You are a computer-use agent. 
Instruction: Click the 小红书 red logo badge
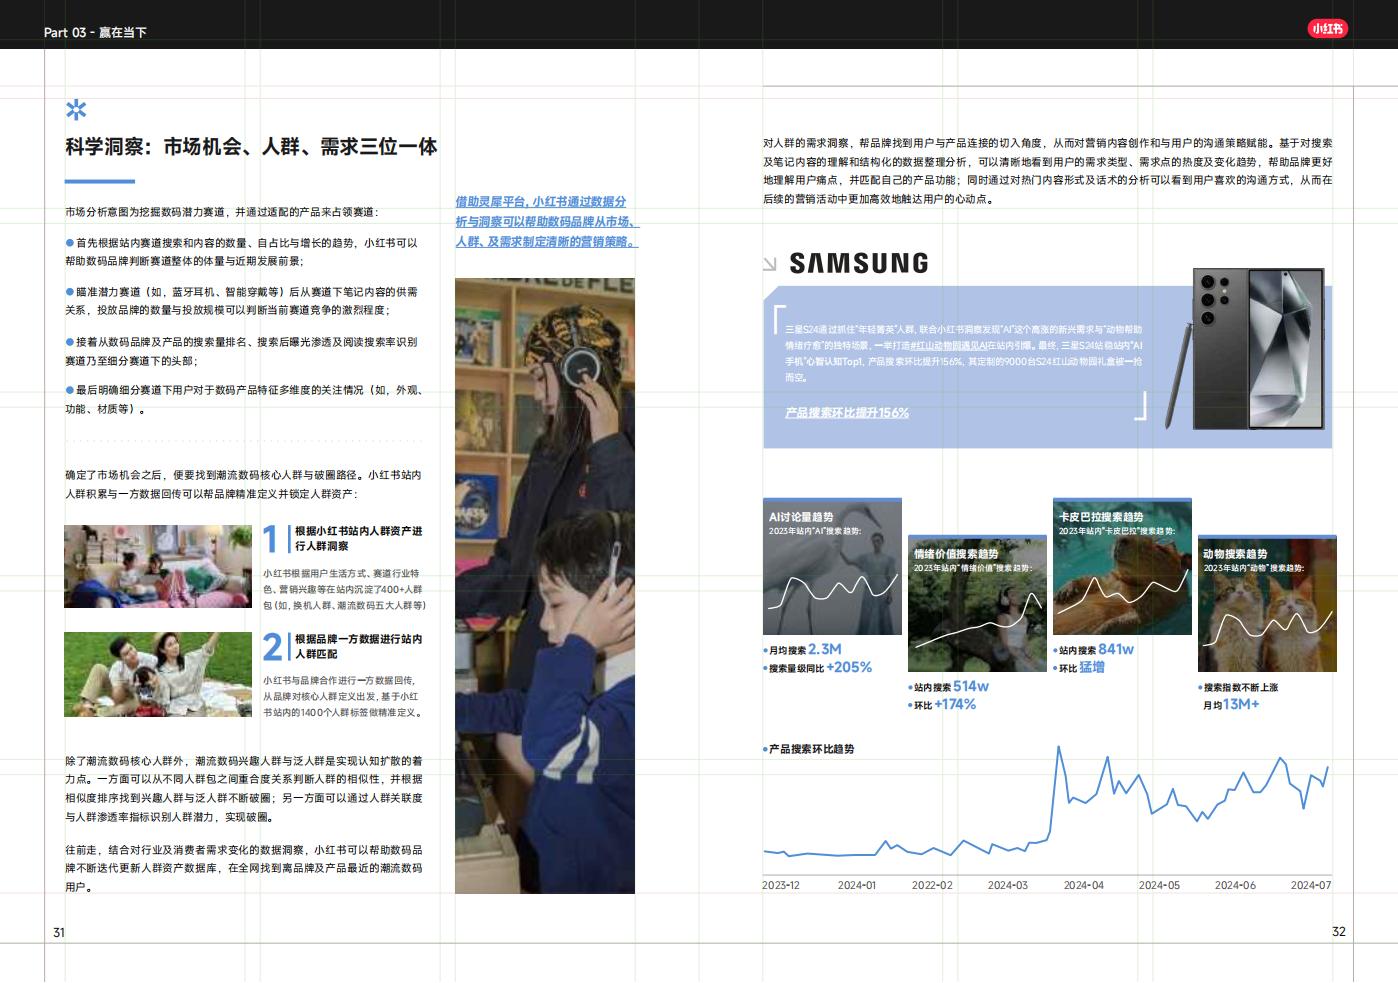tap(1328, 29)
